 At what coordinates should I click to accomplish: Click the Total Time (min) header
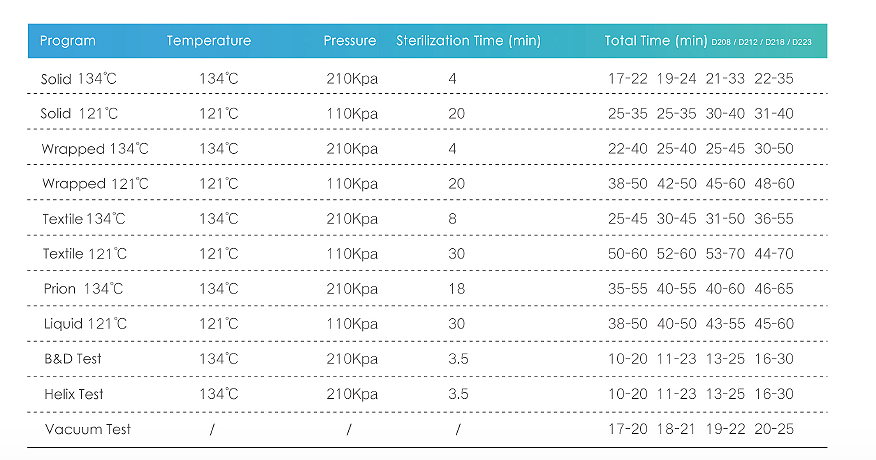point(656,41)
